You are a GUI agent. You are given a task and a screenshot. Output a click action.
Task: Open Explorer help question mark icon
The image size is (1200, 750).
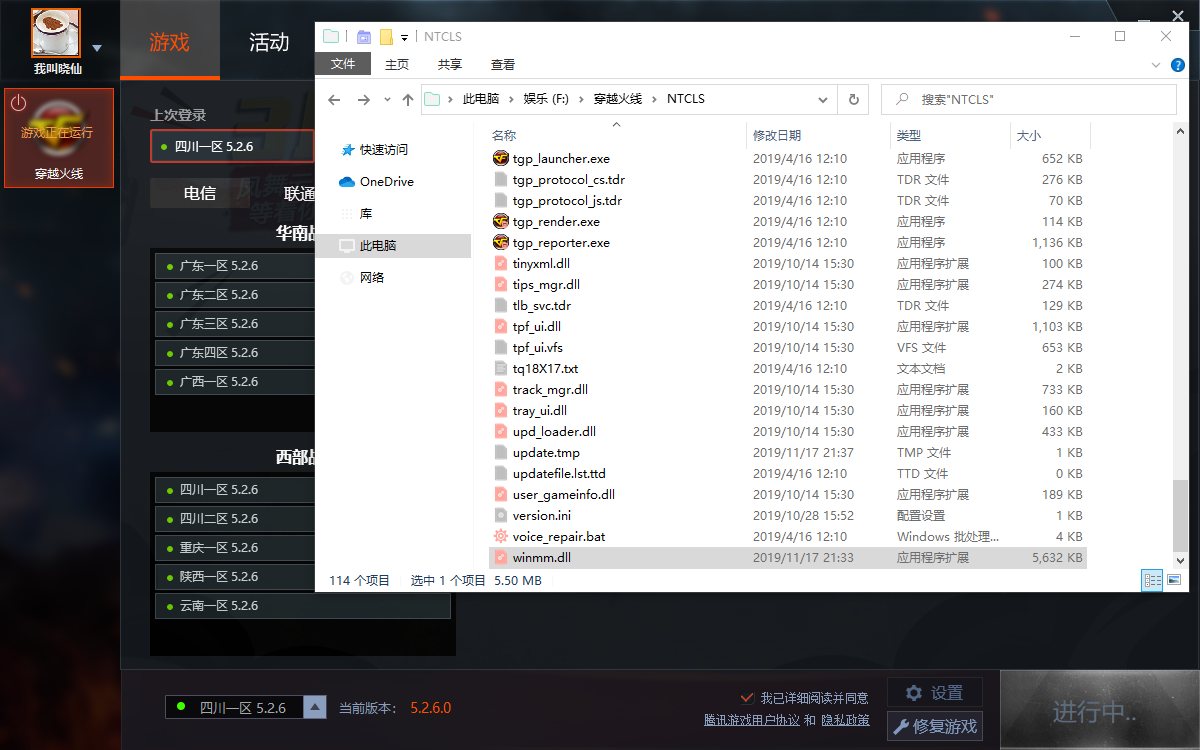[x=1177, y=64]
